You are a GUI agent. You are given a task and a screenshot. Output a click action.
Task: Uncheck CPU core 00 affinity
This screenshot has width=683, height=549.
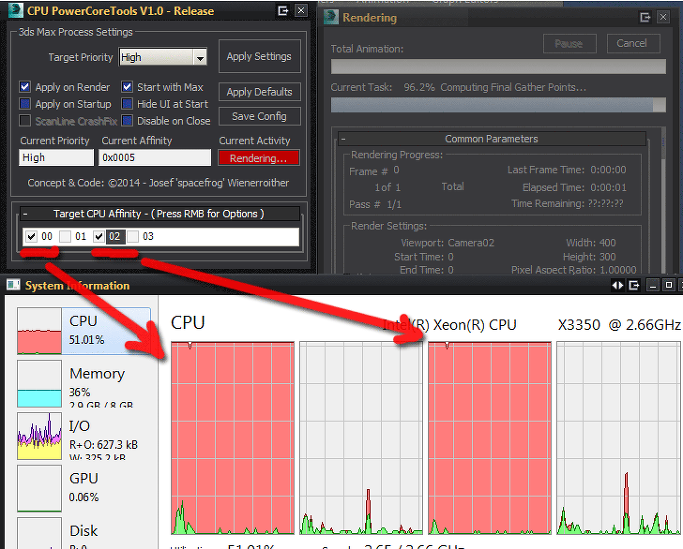point(31,237)
